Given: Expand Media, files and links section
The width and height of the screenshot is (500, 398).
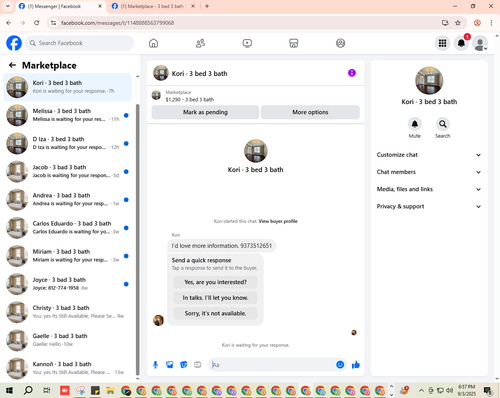Looking at the screenshot, I should pos(429,189).
